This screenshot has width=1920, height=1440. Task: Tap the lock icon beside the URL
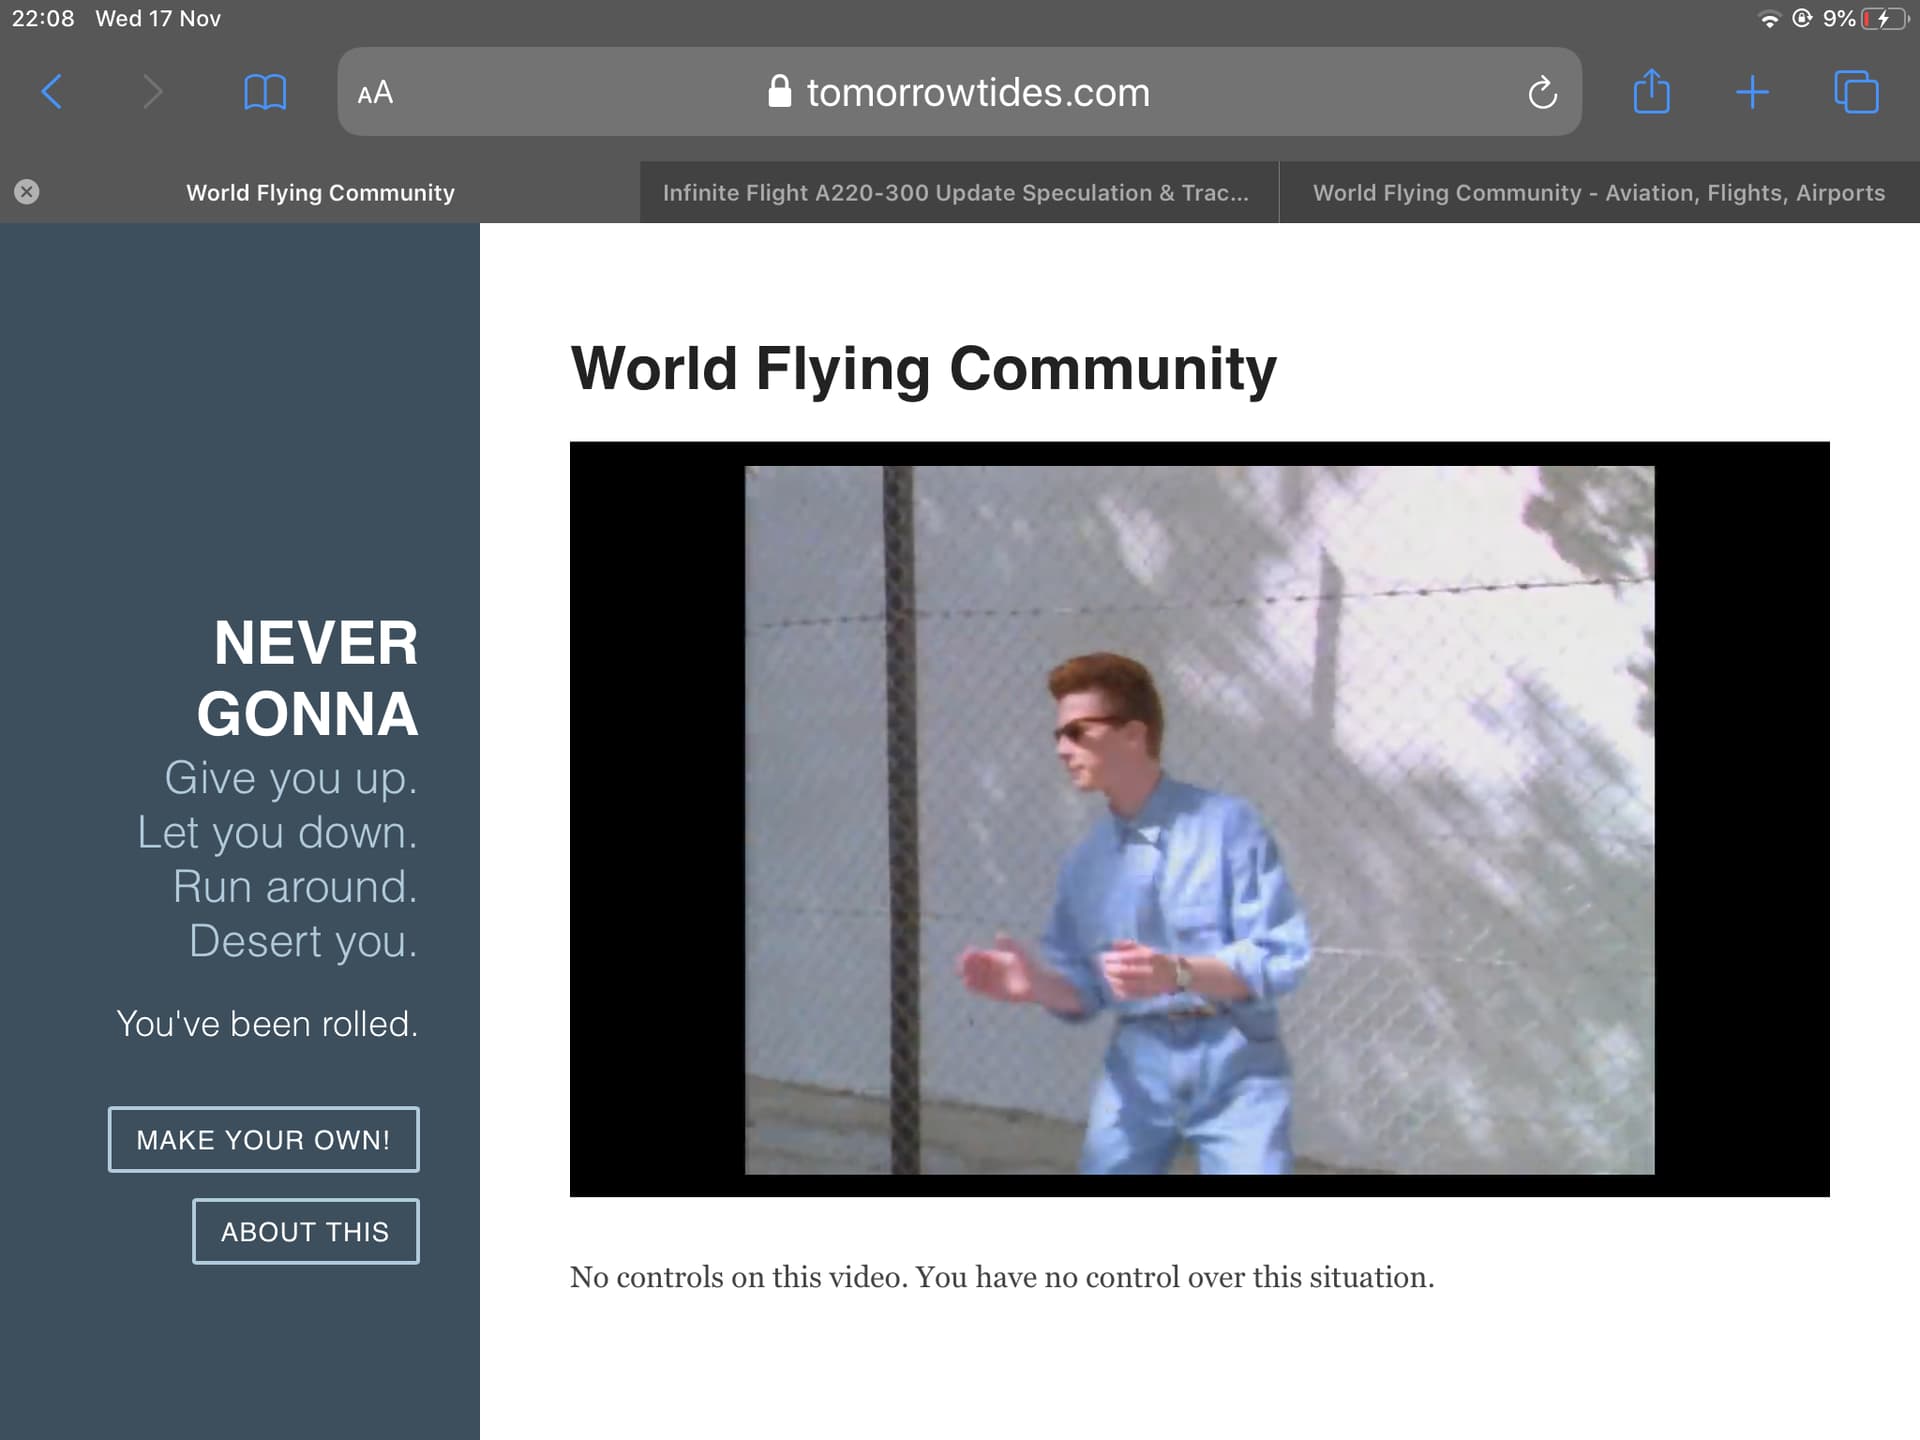(780, 91)
